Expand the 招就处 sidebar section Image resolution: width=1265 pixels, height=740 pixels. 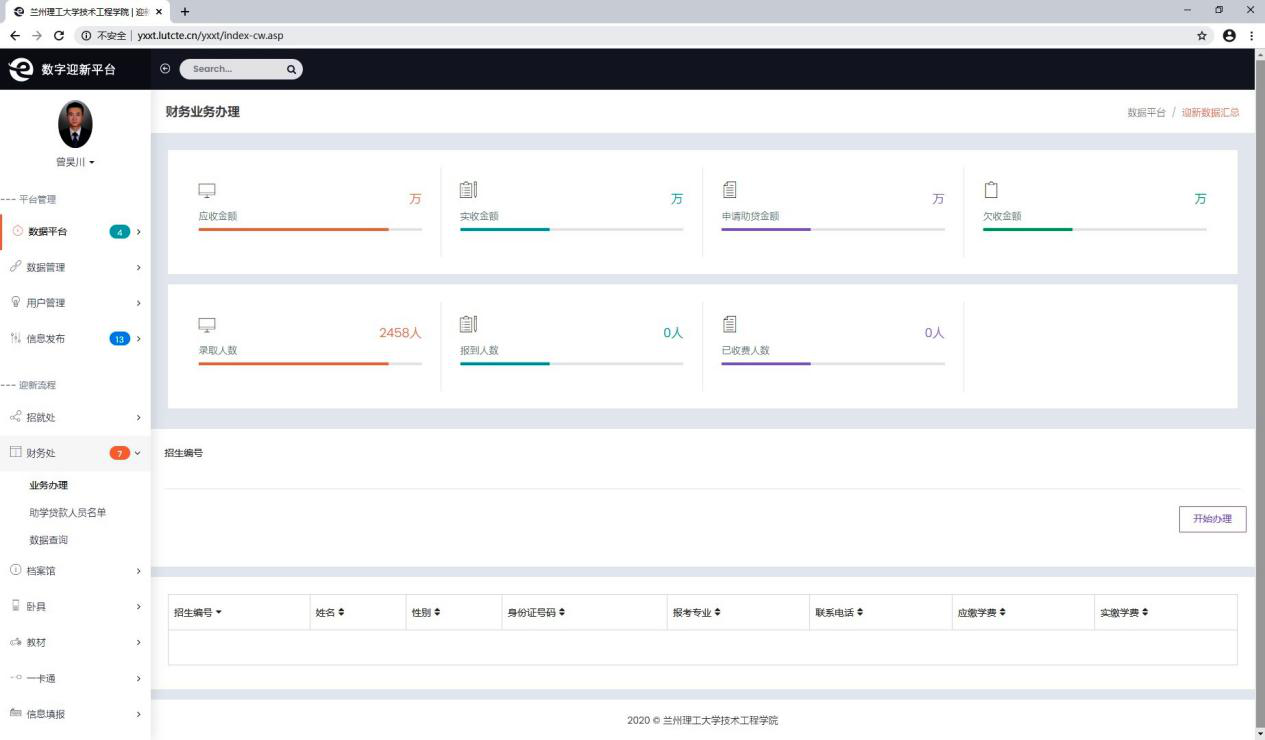75,417
